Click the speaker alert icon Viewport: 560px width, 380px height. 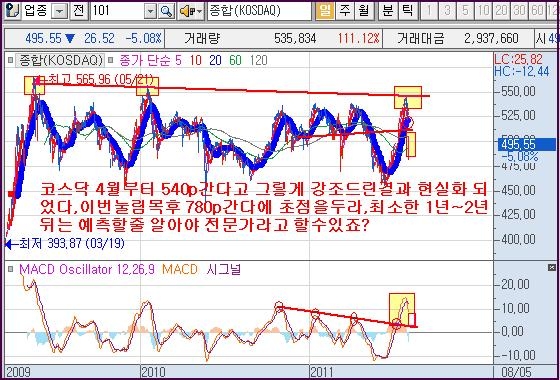187,11
